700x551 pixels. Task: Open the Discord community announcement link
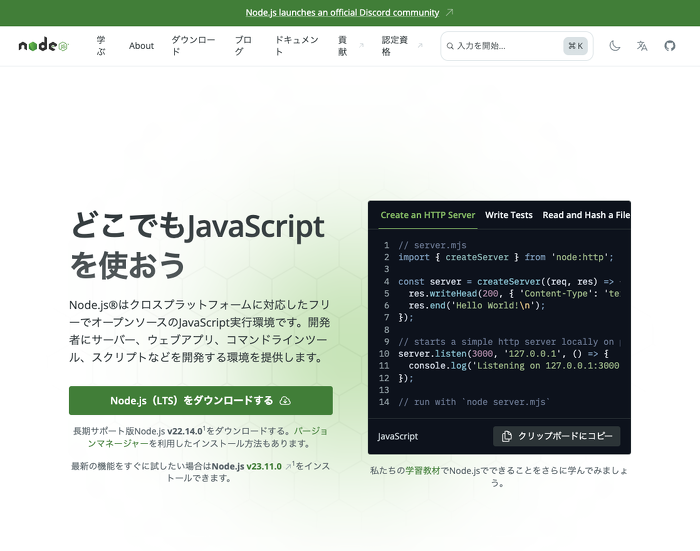(342, 13)
